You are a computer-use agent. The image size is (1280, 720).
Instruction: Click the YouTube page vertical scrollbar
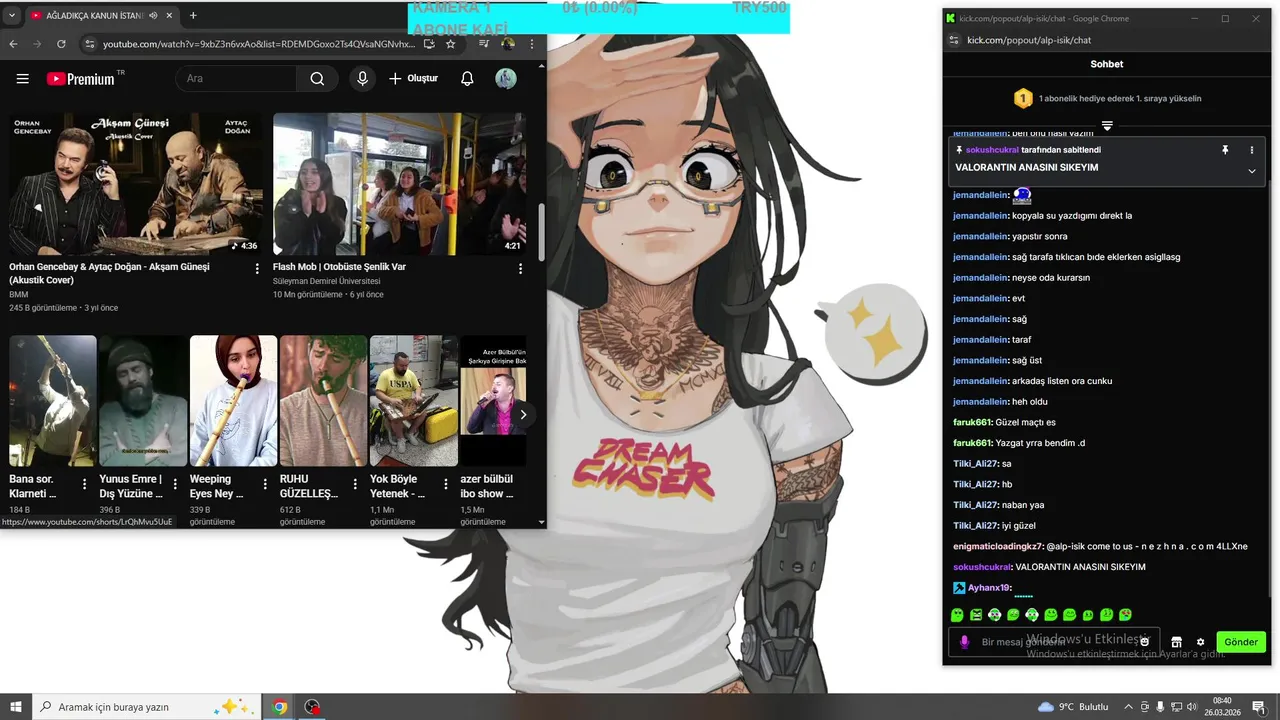(542, 232)
